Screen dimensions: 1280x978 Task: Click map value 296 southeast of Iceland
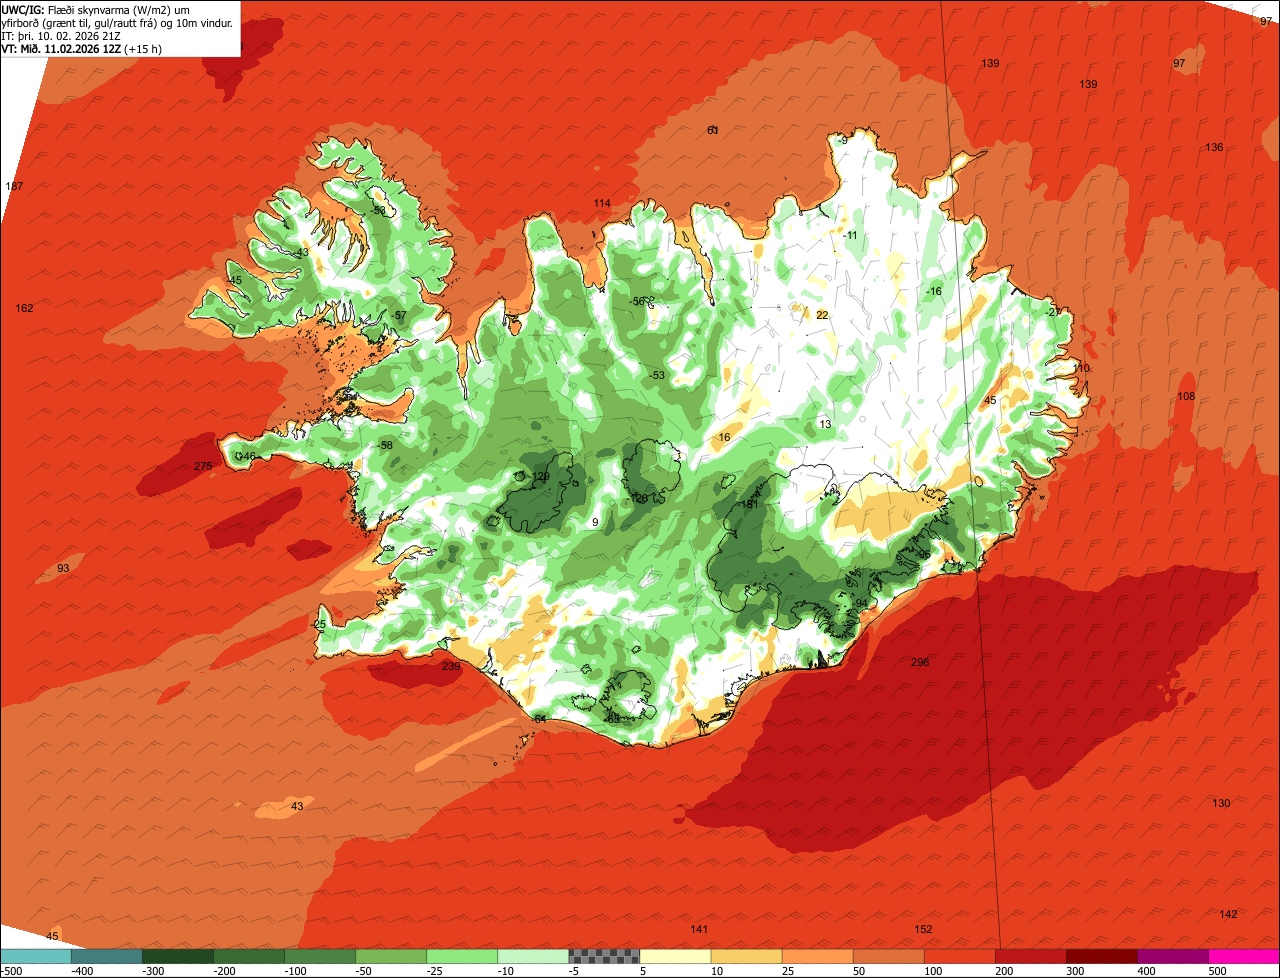(x=920, y=662)
